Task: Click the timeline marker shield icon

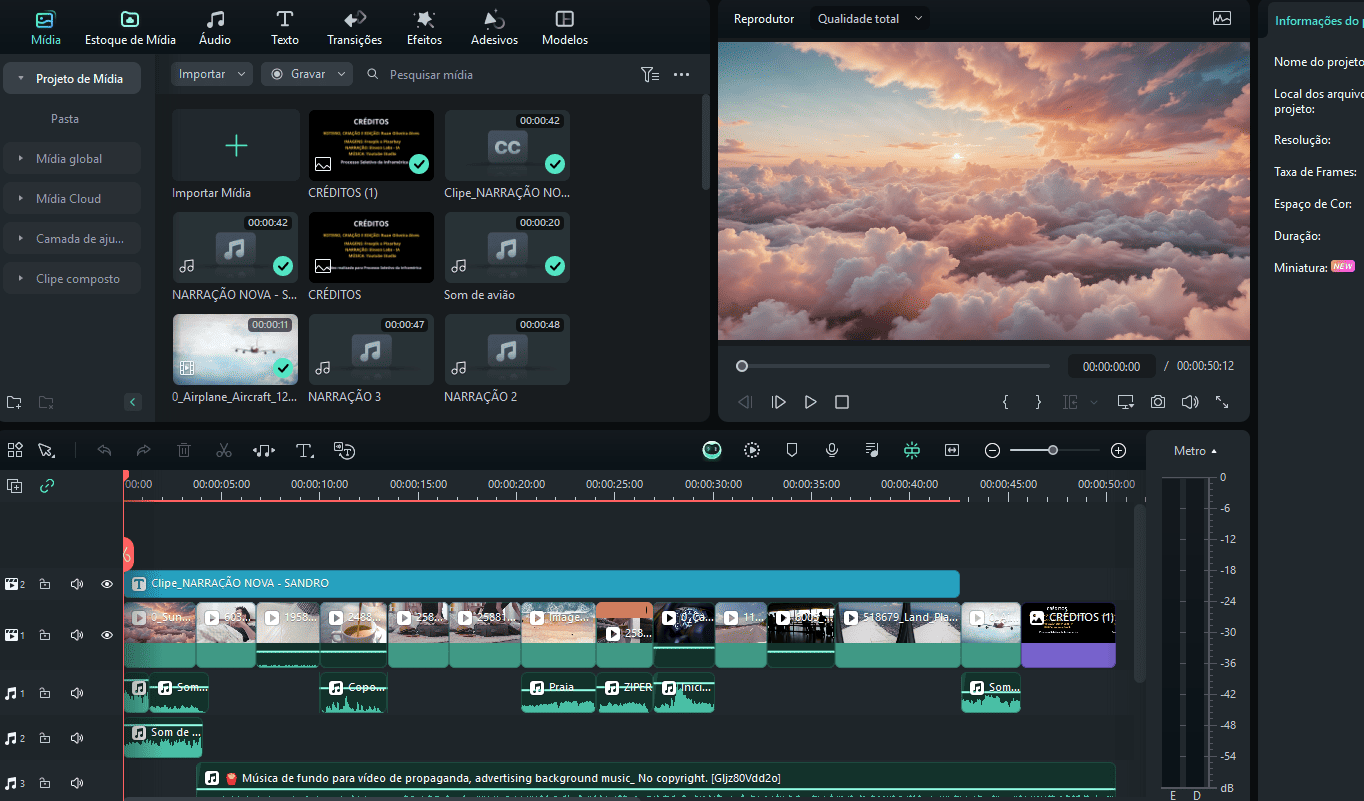Action: click(x=792, y=451)
